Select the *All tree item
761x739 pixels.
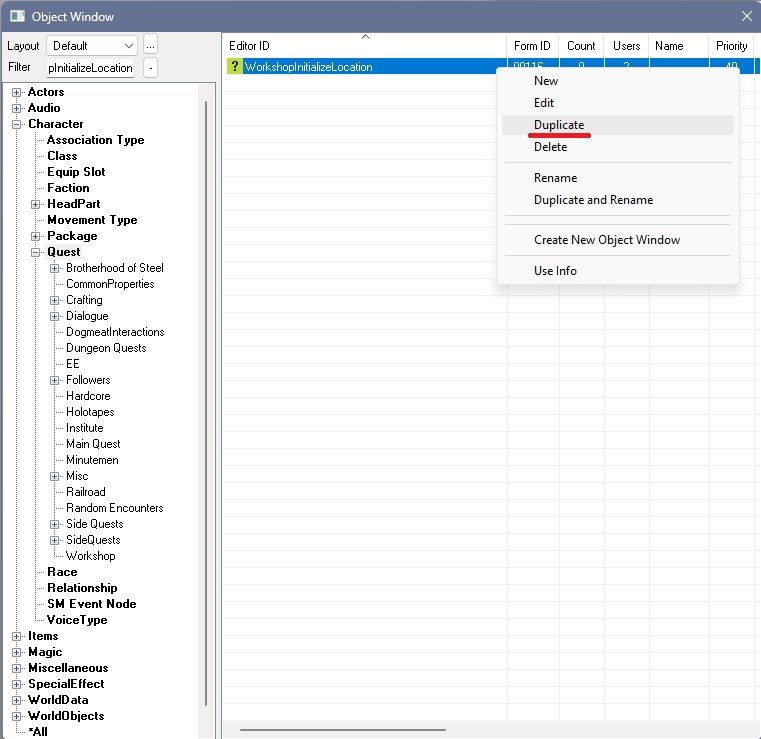coord(38,732)
